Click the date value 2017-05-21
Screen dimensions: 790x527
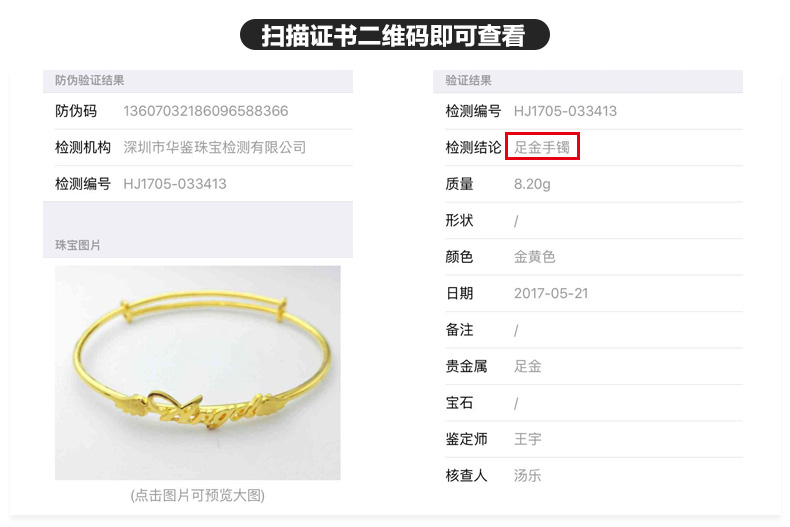point(551,293)
